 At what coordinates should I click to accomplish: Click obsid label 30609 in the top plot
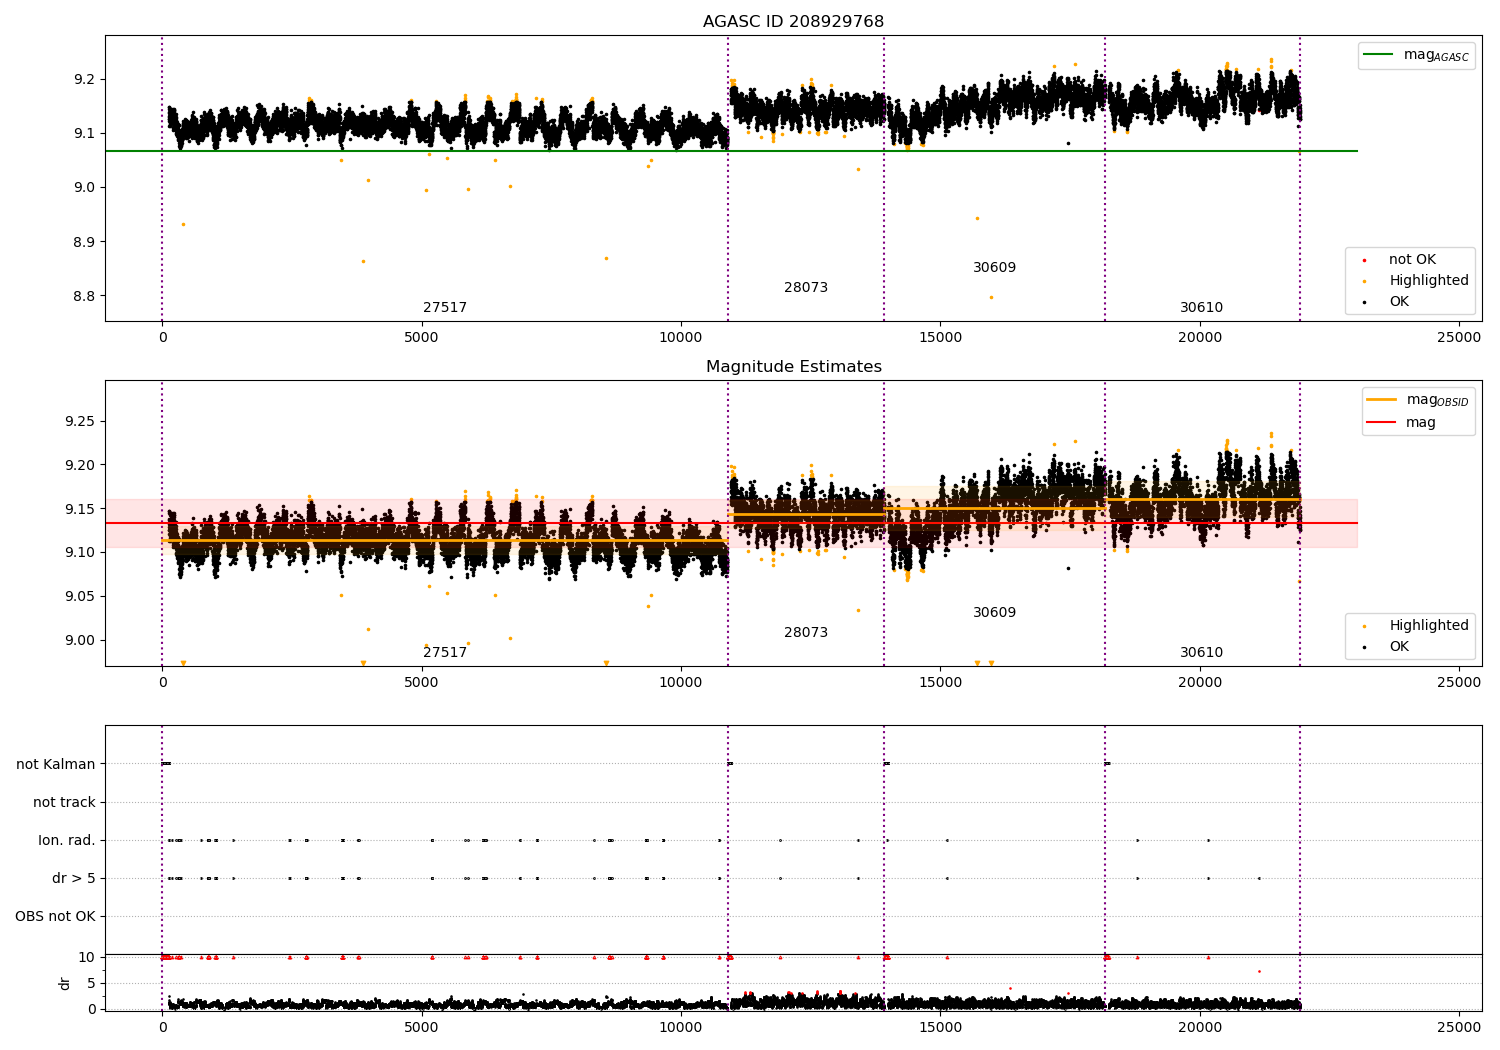coord(995,268)
